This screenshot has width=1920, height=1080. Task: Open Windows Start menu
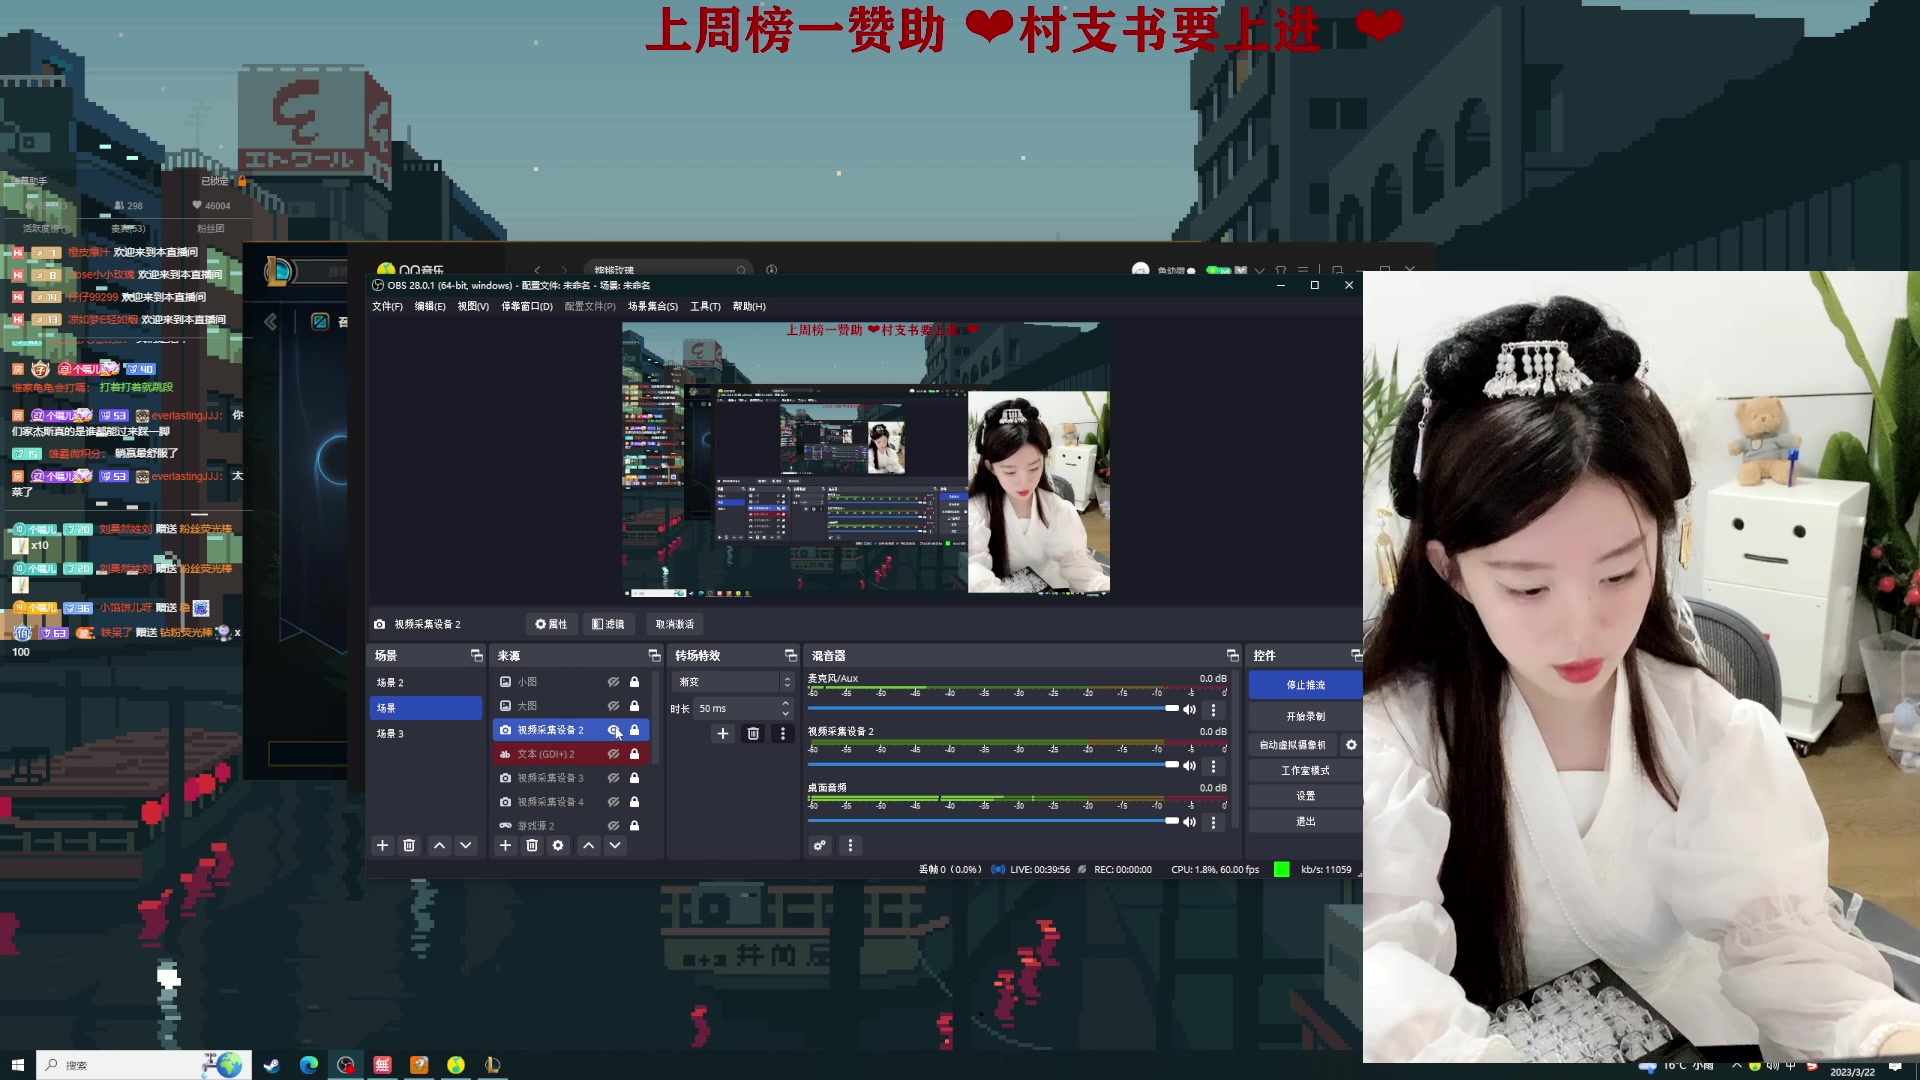[17, 1065]
